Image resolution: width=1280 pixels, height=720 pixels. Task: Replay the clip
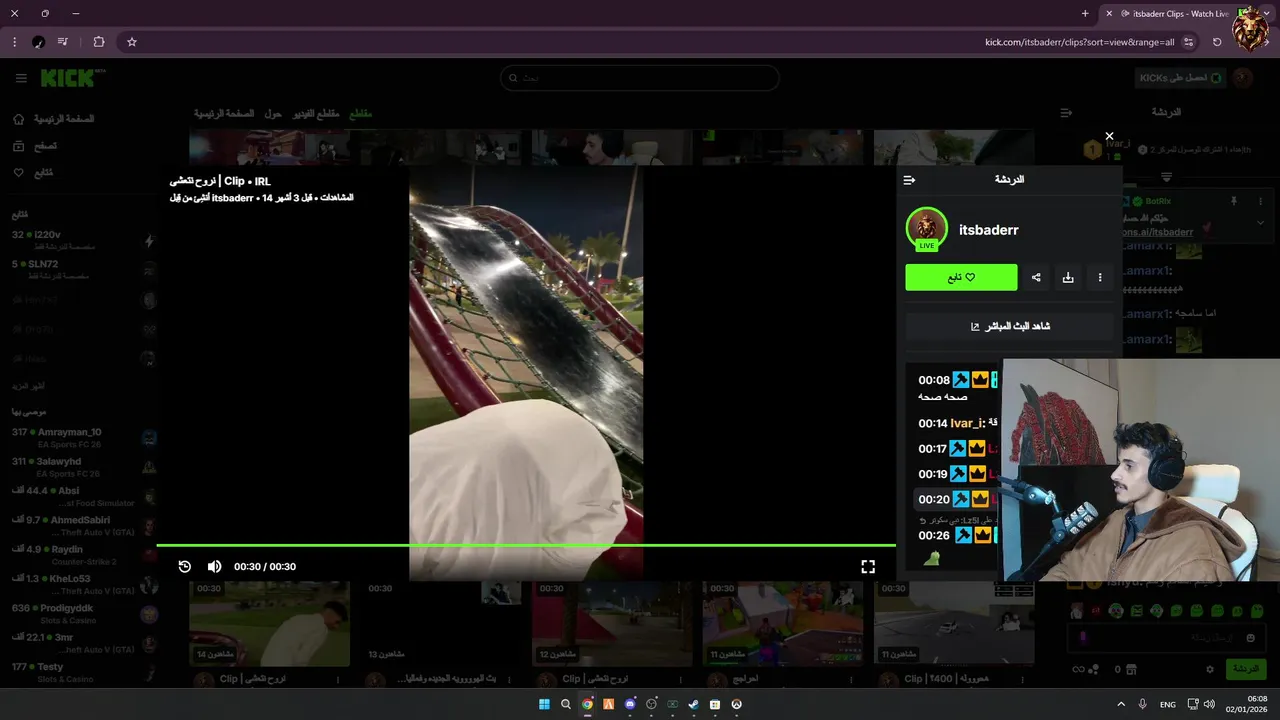tap(185, 566)
